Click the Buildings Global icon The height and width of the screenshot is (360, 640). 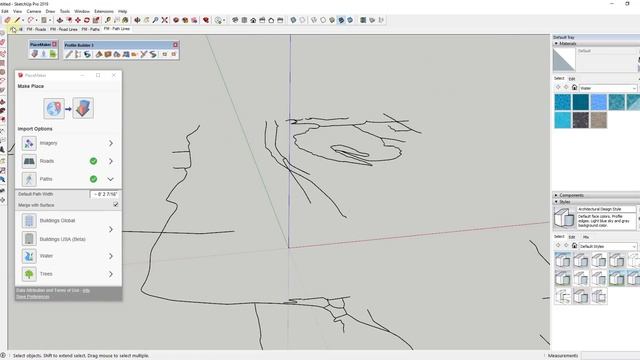pyautogui.click(x=29, y=221)
